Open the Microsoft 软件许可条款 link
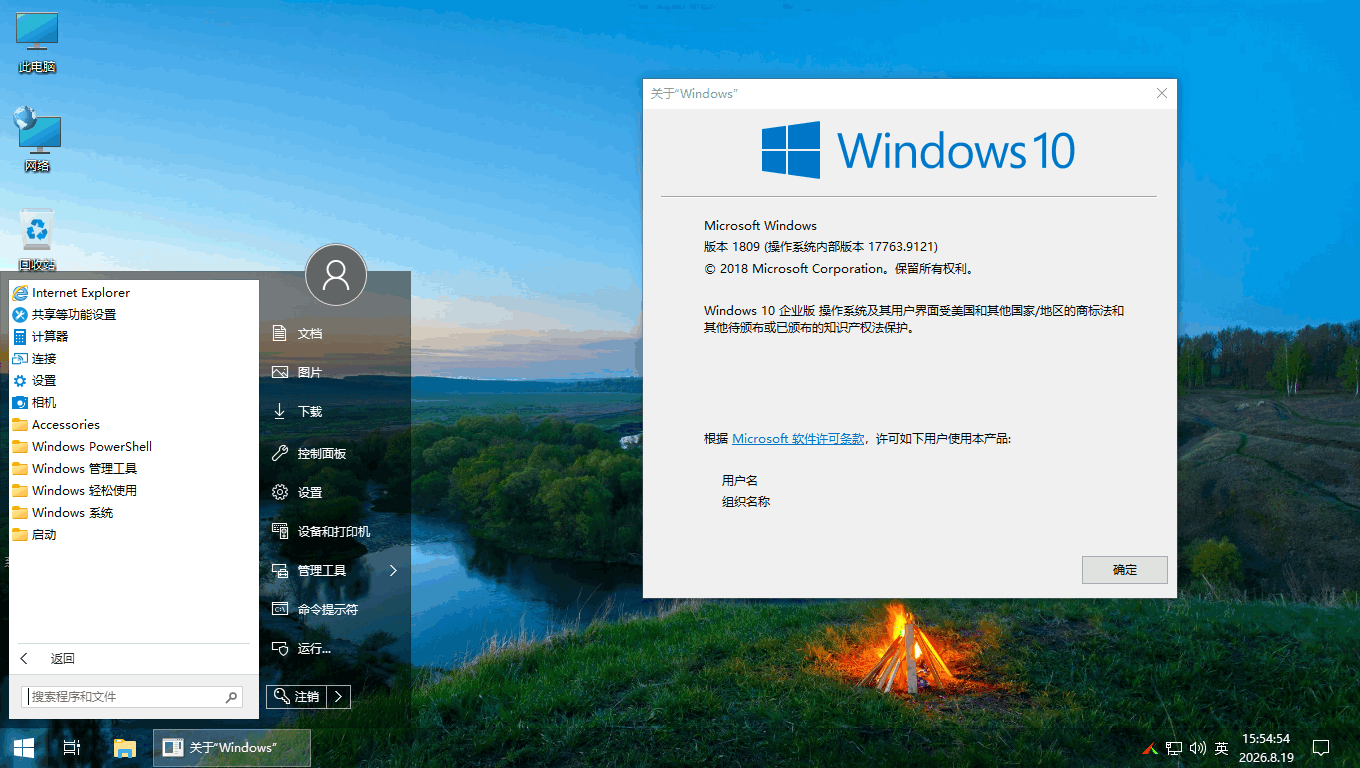This screenshot has width=1360, height=768. coord(798,439)
